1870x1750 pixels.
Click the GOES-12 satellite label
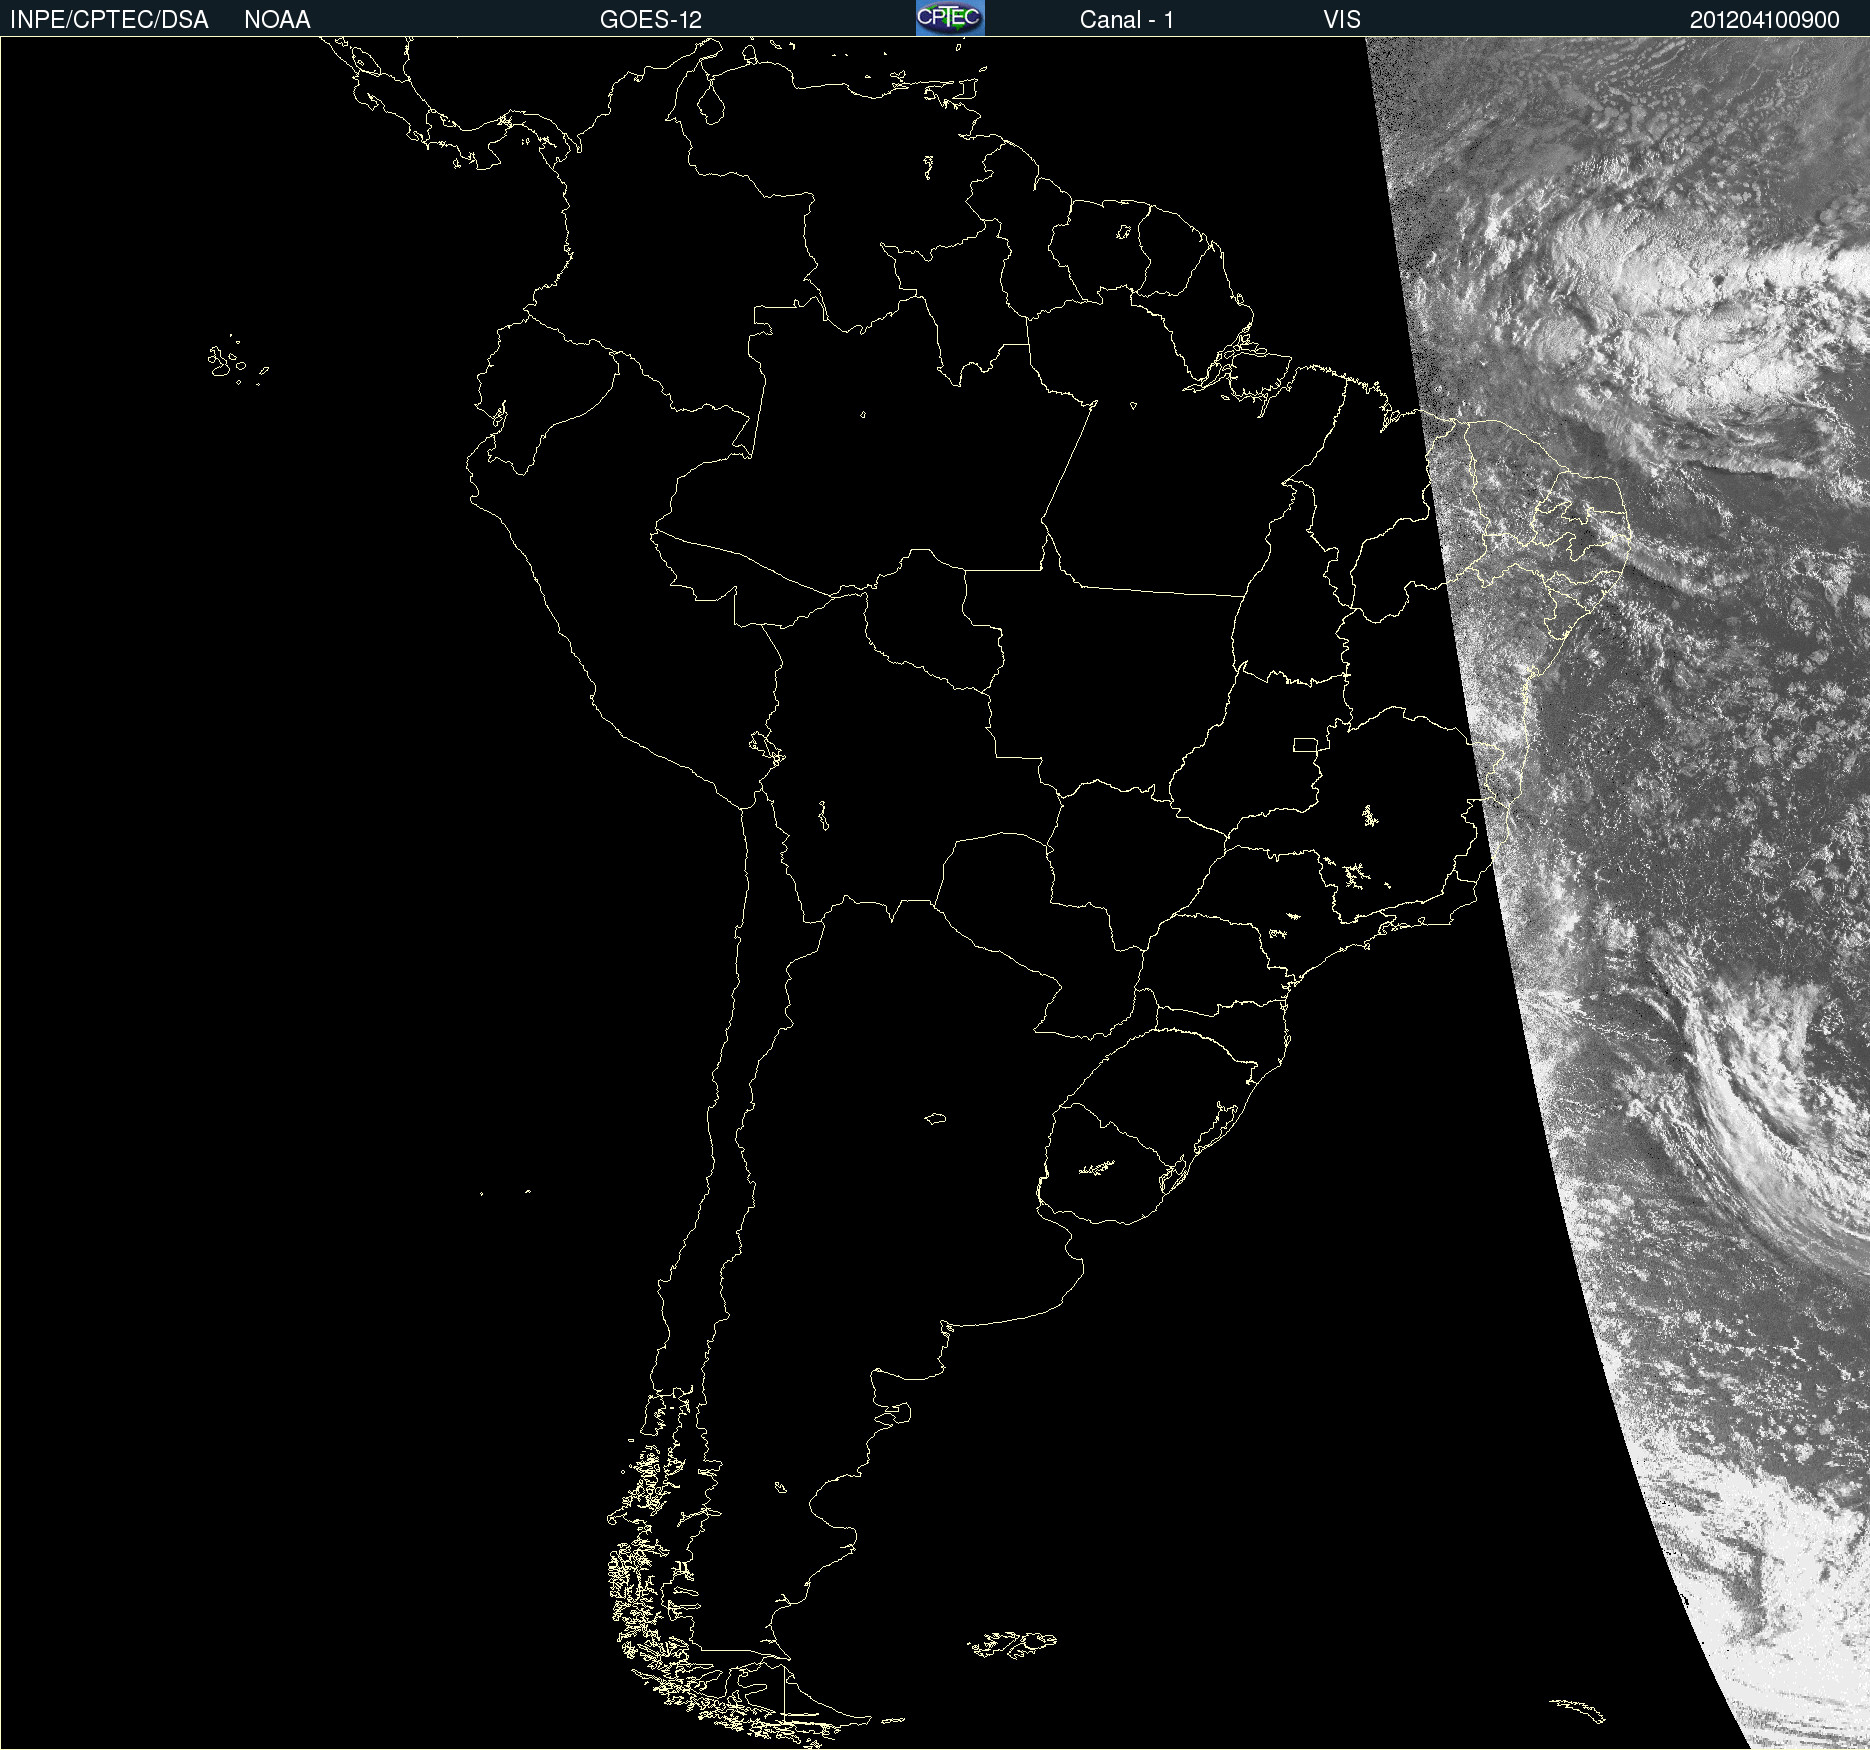[x=651, y=20]
